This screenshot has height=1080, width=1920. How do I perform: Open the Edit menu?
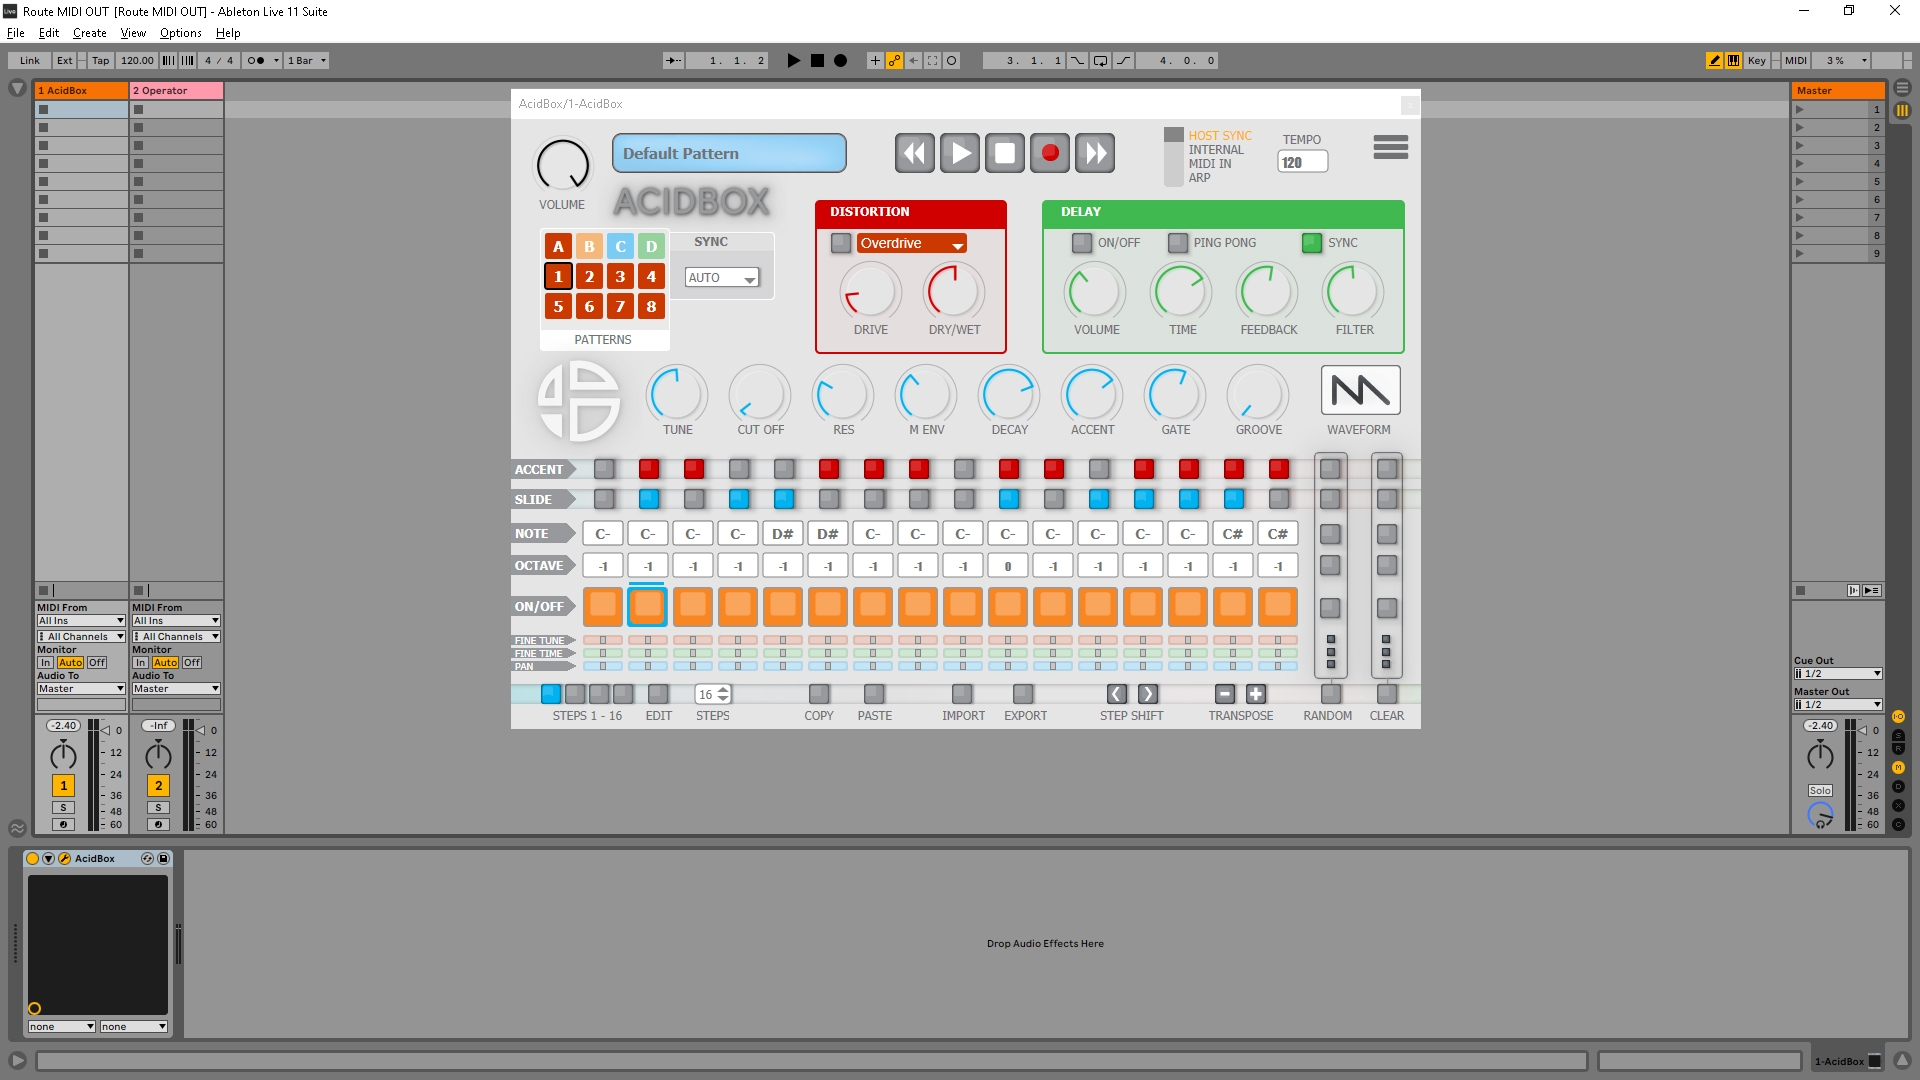[x=49, y=33]
